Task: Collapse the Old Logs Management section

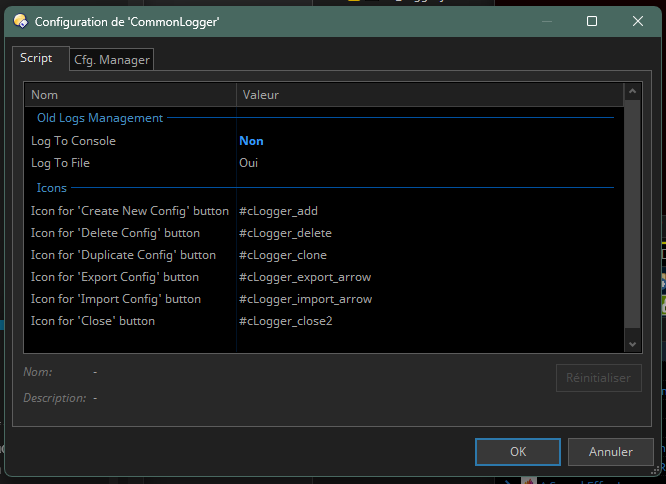Action: [x=99, y=118]
